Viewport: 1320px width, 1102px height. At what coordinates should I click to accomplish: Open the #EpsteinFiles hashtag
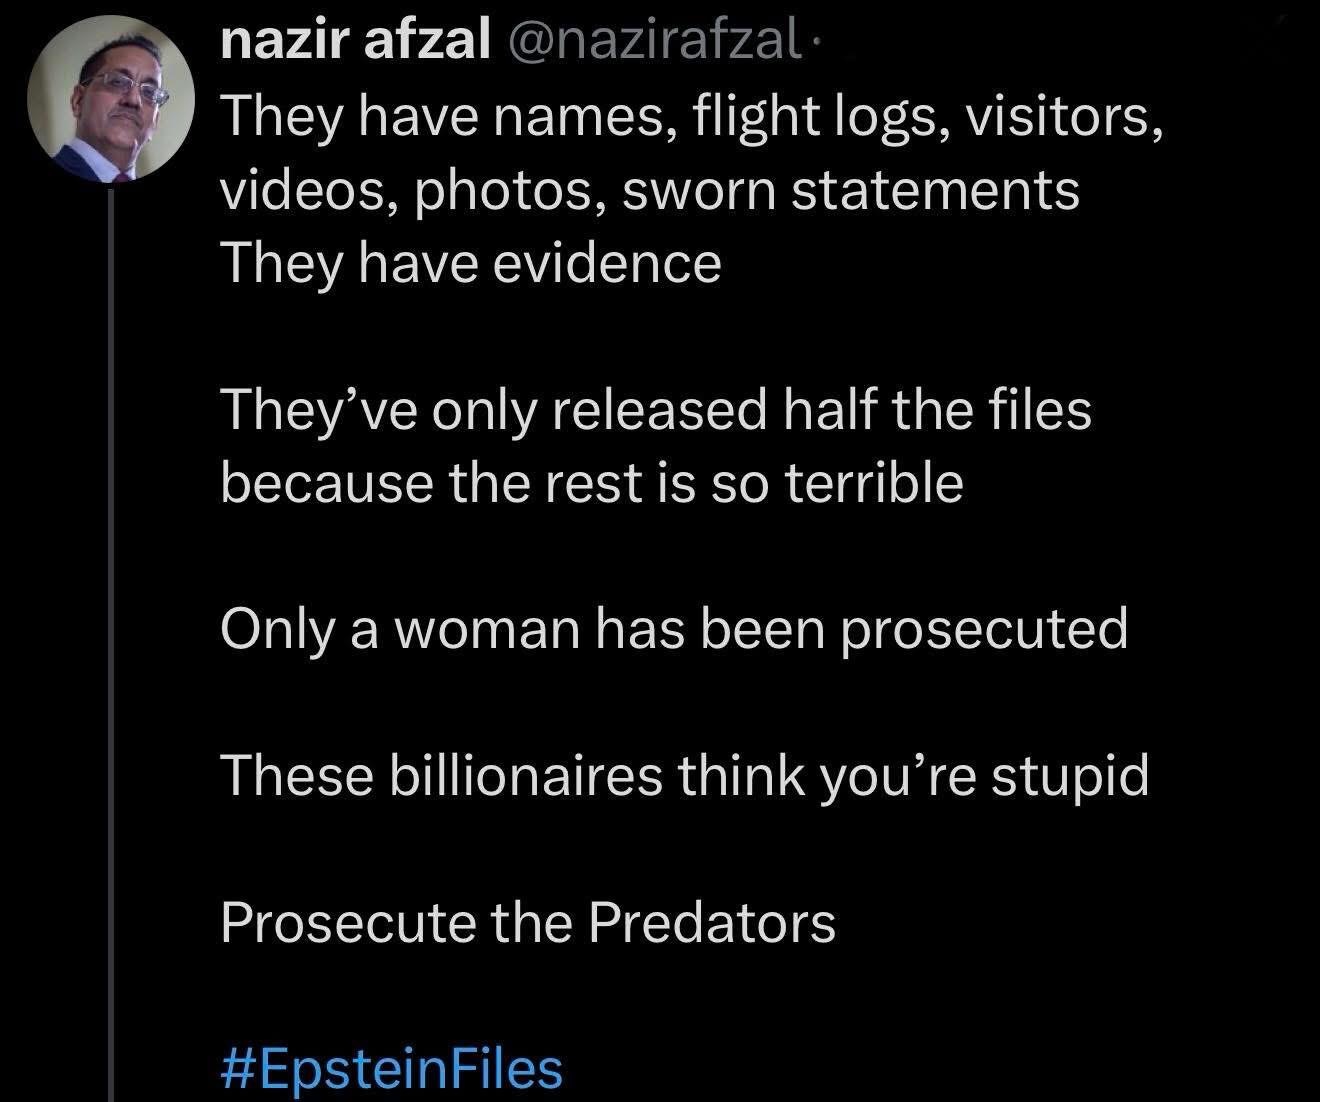[x=391, y=1067]
